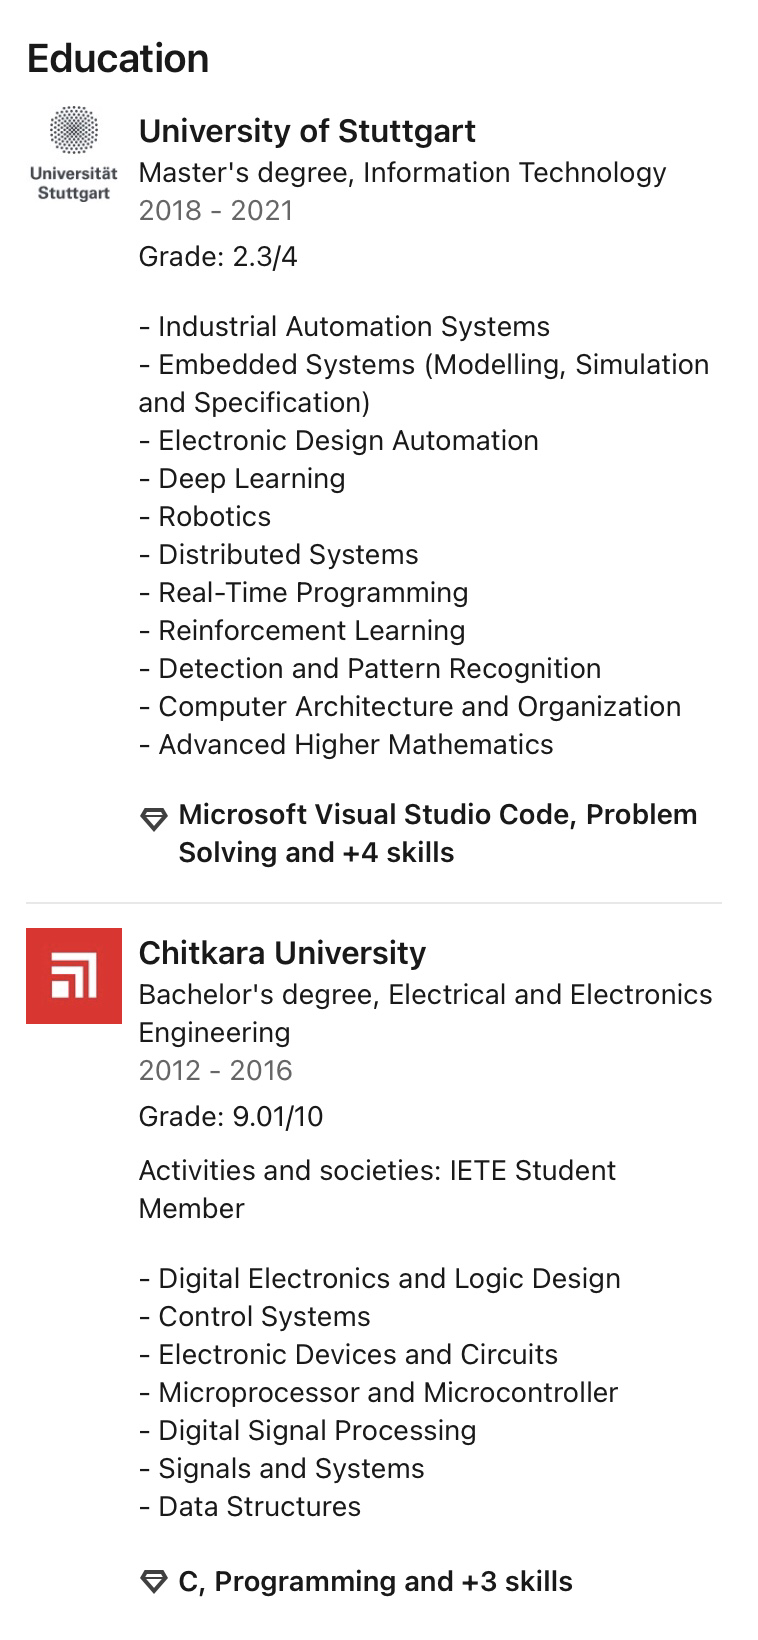758x1640 pixels.
Task: Click Master's degree, Information Technology text
Action: 402,172
